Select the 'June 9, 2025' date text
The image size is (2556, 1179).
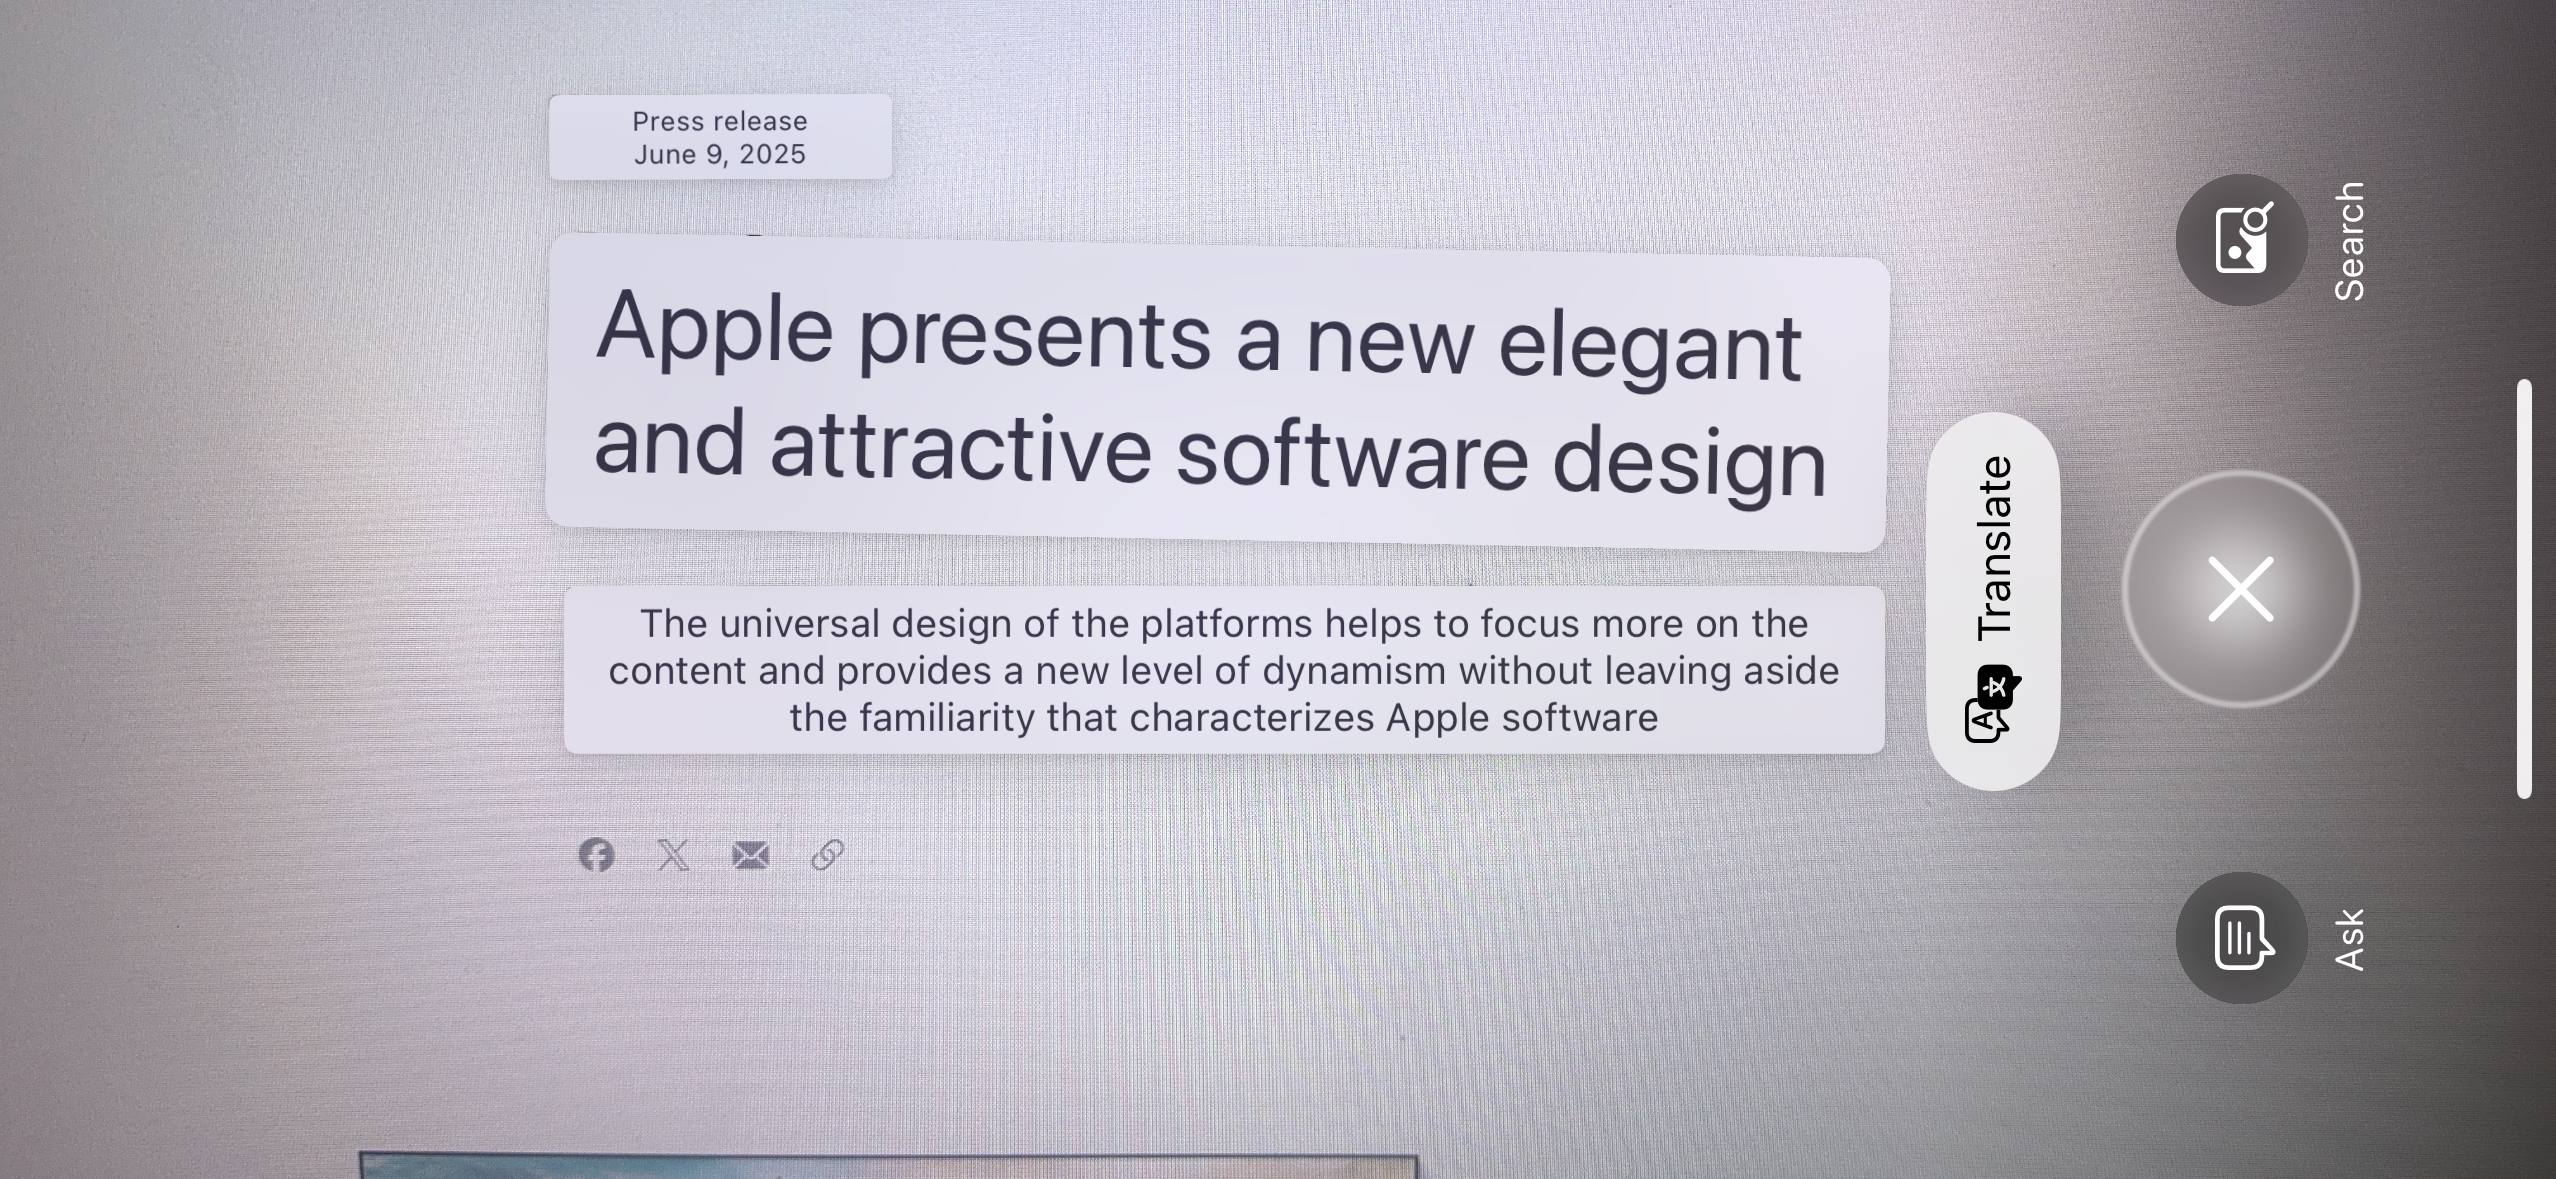[x=720, y=155]
